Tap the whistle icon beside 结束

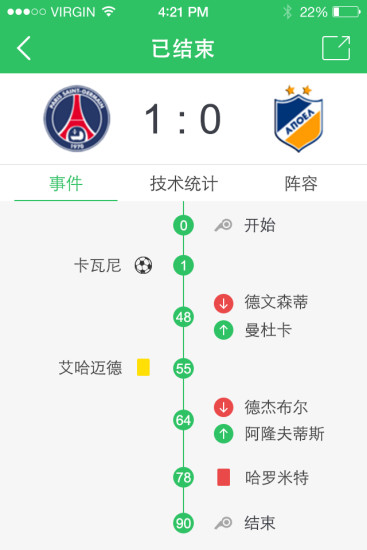(223, 523)
